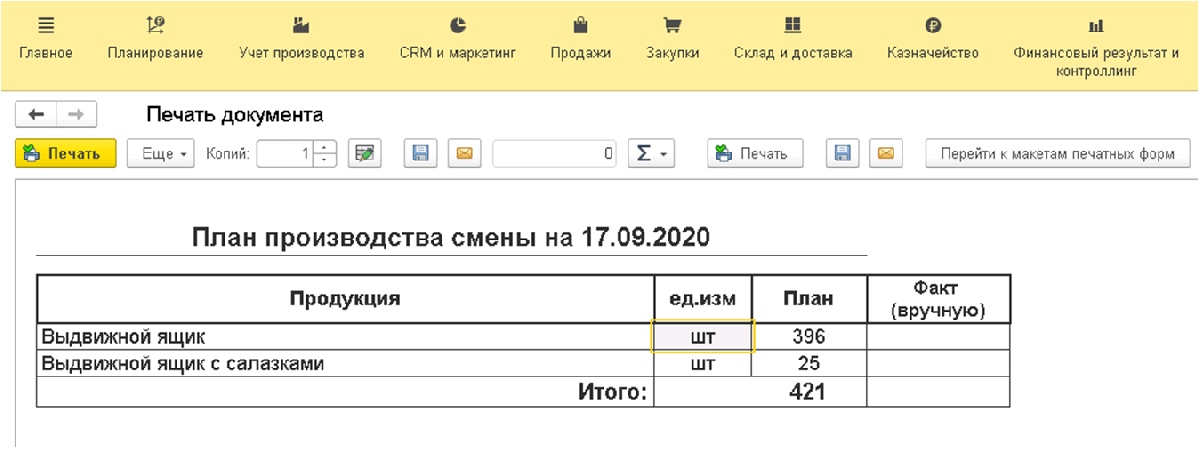Open the Продажи shopping bag icon
Viewport: 1200px width, 449px height.
point(580,25)
